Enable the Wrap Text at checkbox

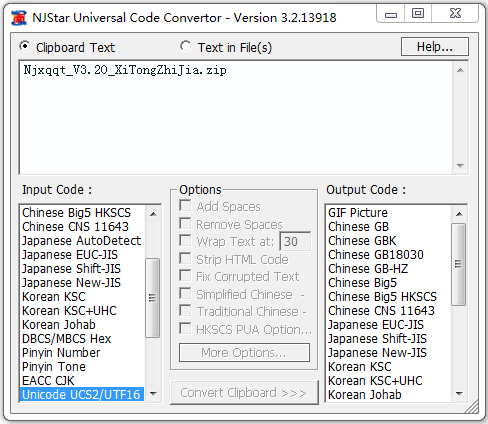pyautogui.click(x=185, y=241)
